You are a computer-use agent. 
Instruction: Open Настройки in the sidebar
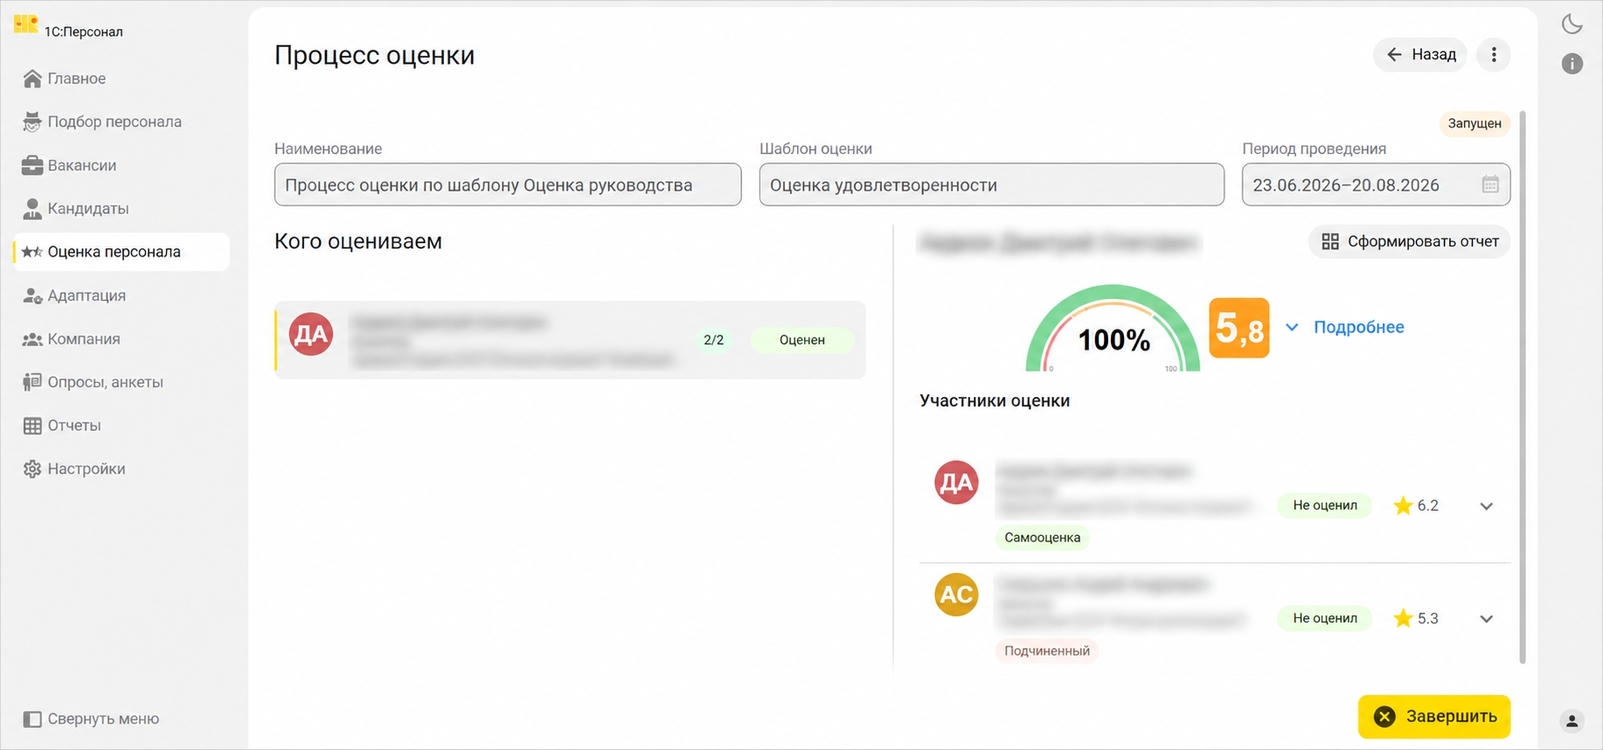tap(121, 469)
